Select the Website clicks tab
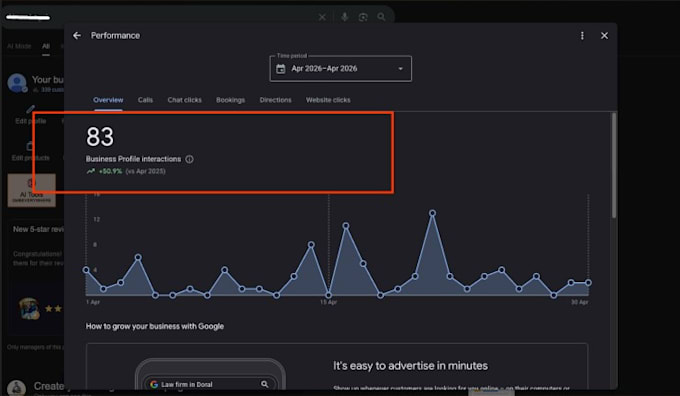 click(x=328, y=100)
